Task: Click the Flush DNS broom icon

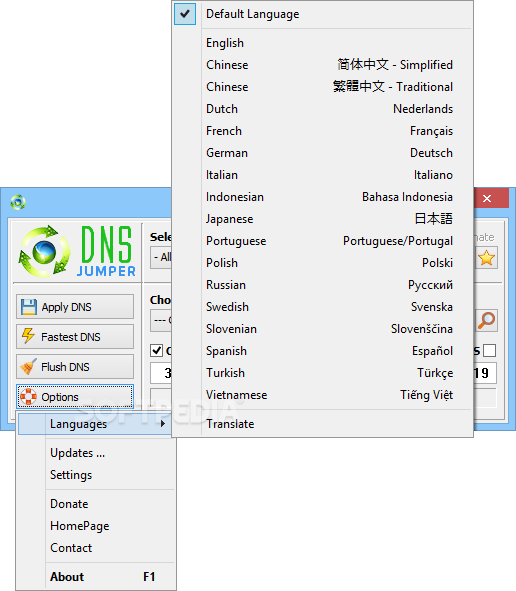Action: (x=28, y=366)
